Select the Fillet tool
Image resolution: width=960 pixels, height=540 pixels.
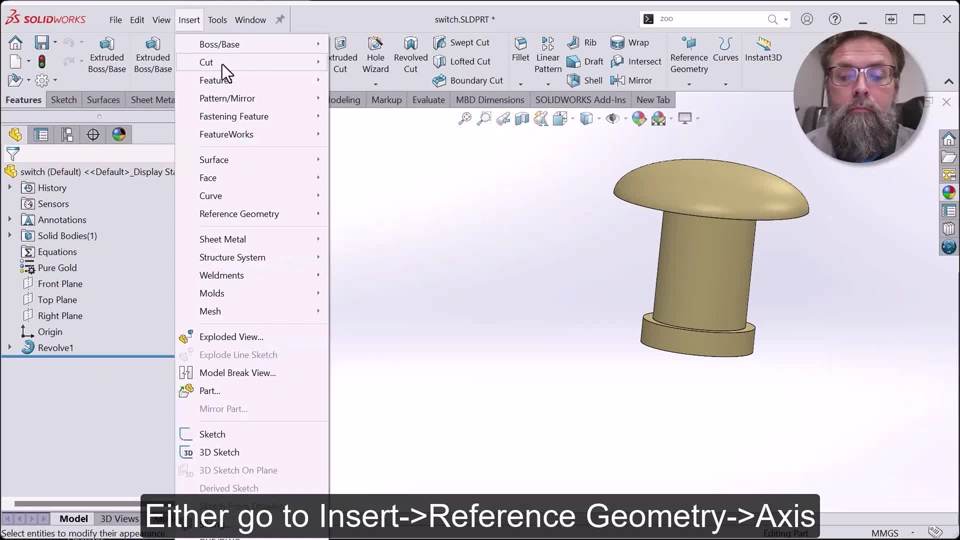520,49
